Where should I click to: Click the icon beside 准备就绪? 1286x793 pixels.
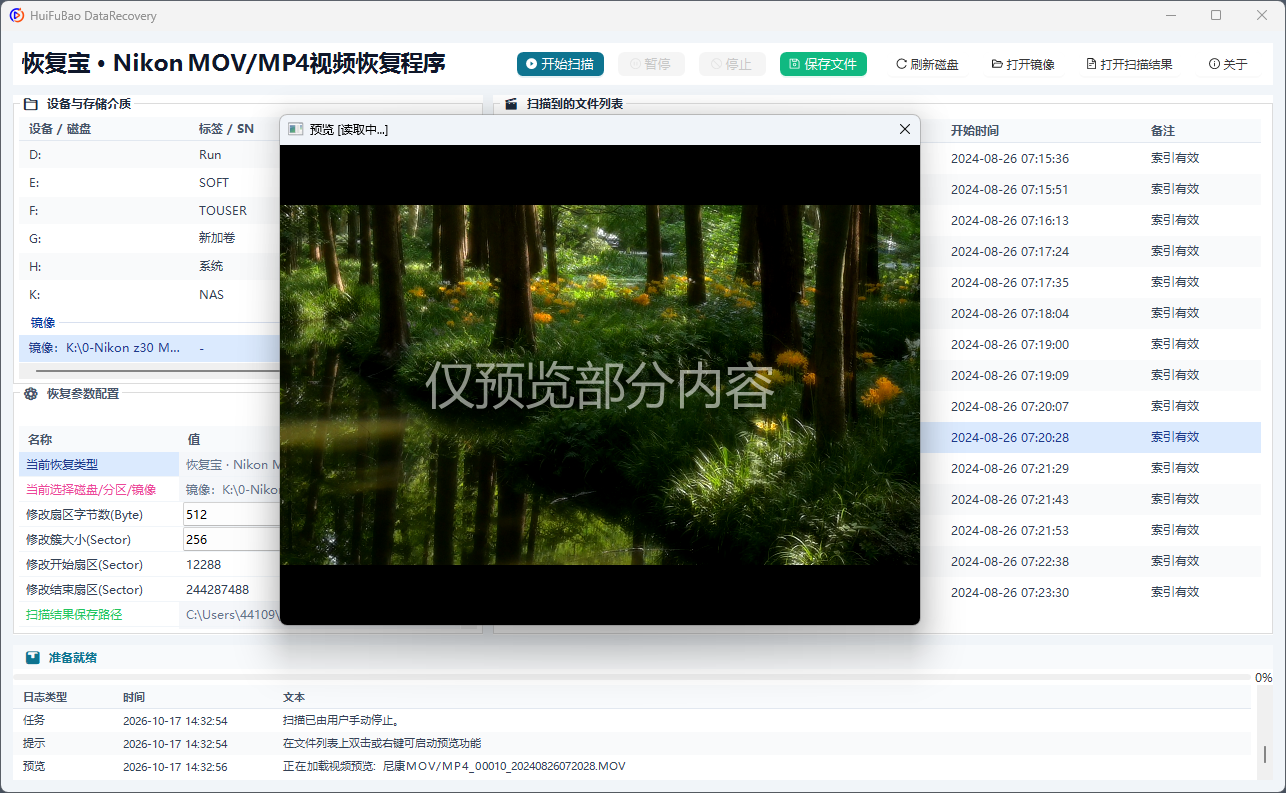32,658
